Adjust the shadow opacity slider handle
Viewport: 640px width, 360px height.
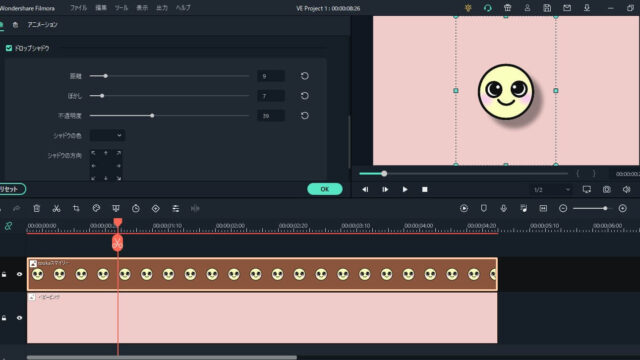coord(152,116)
